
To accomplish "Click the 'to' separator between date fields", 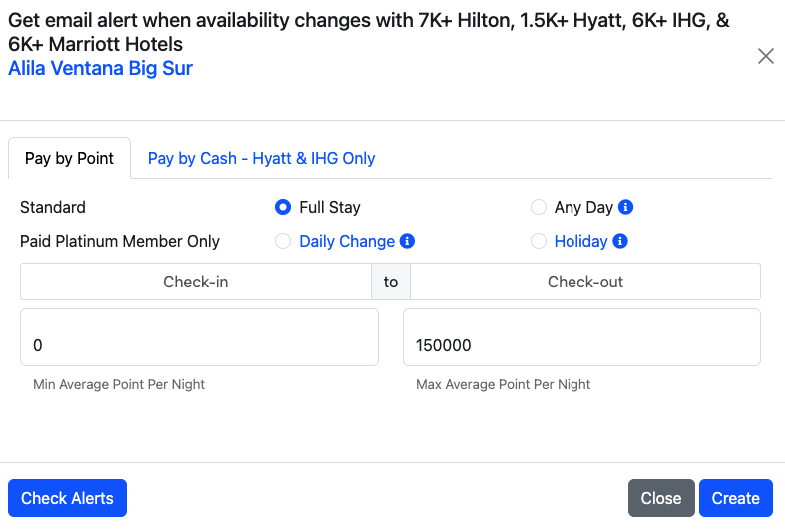I will (391, 282).
